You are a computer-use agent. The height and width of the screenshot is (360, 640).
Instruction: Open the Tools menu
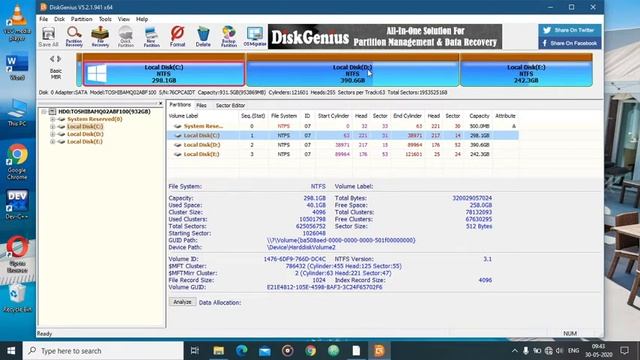point(105,19)
